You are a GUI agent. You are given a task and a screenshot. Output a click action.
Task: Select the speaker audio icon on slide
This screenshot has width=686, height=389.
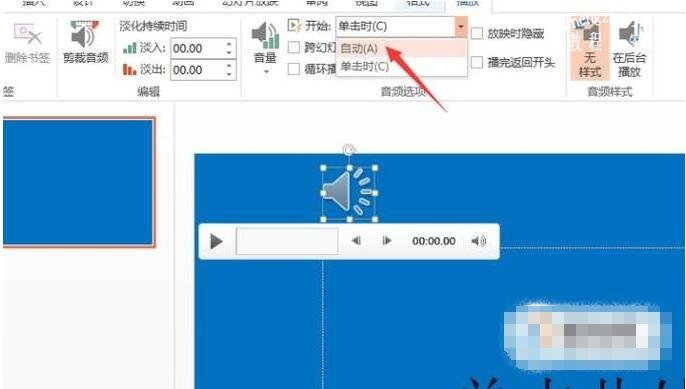point(349,193)
